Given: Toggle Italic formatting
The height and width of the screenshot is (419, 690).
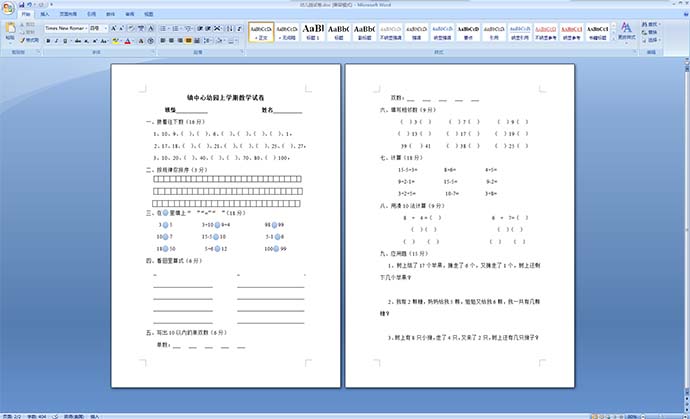Looking at the screenshot, I should (x=56, y=41).
